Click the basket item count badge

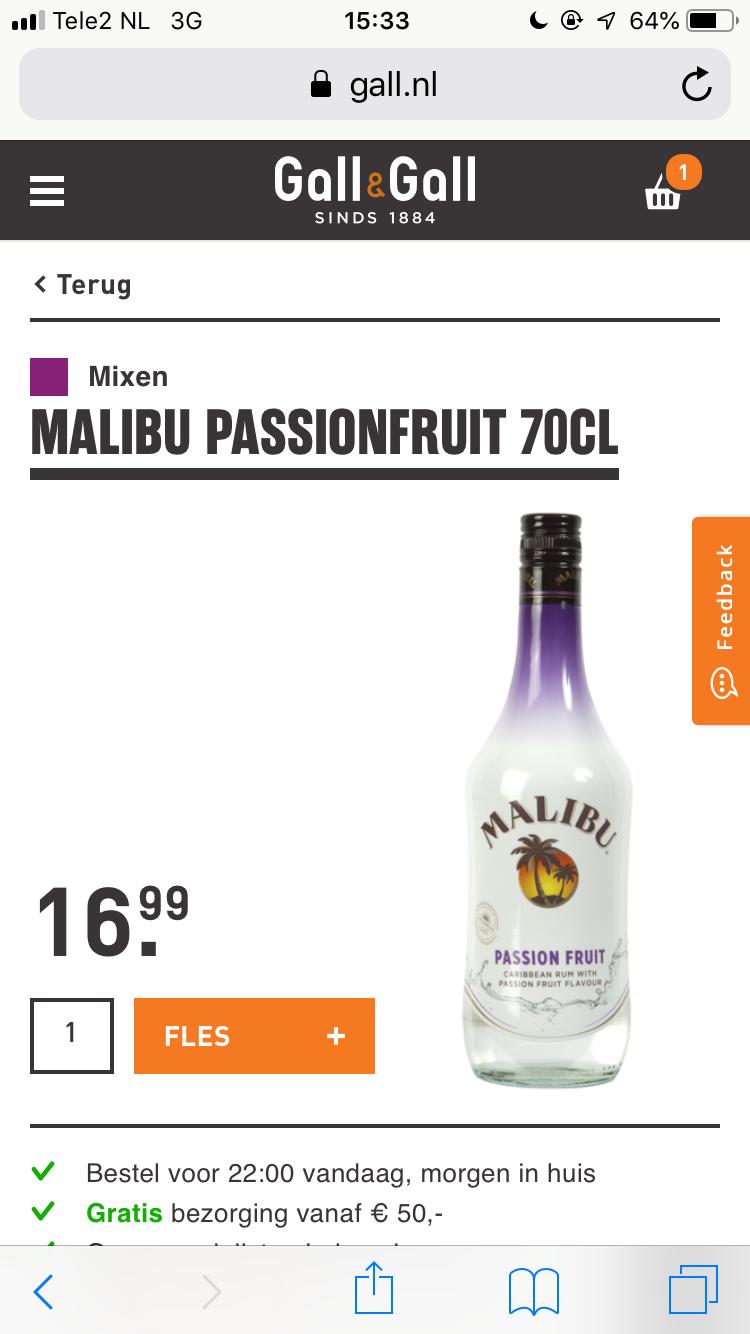click(683, 172)
